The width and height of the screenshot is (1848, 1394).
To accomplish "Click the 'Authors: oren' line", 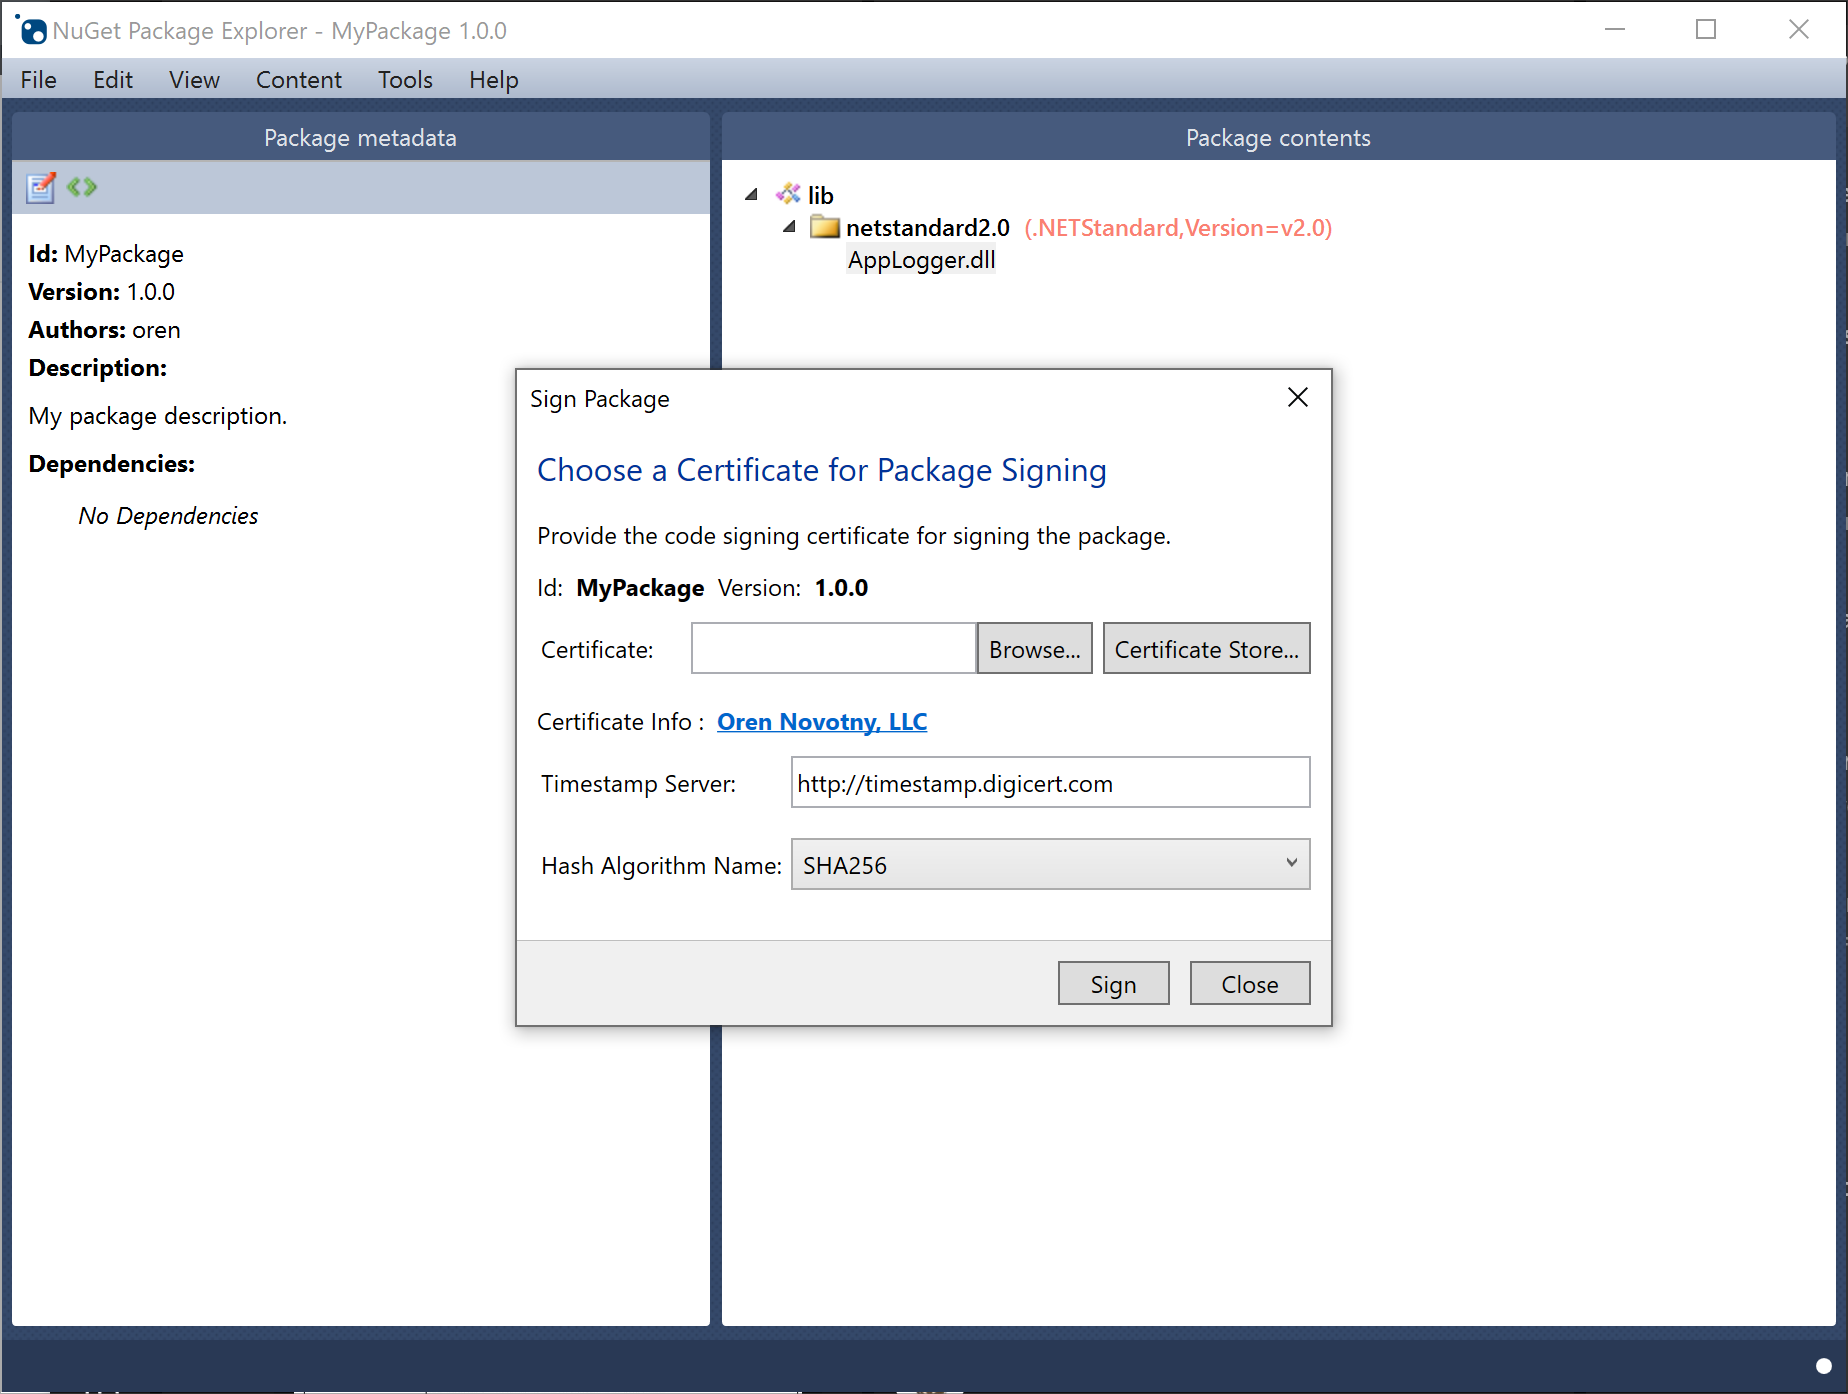I will [104, 330].
